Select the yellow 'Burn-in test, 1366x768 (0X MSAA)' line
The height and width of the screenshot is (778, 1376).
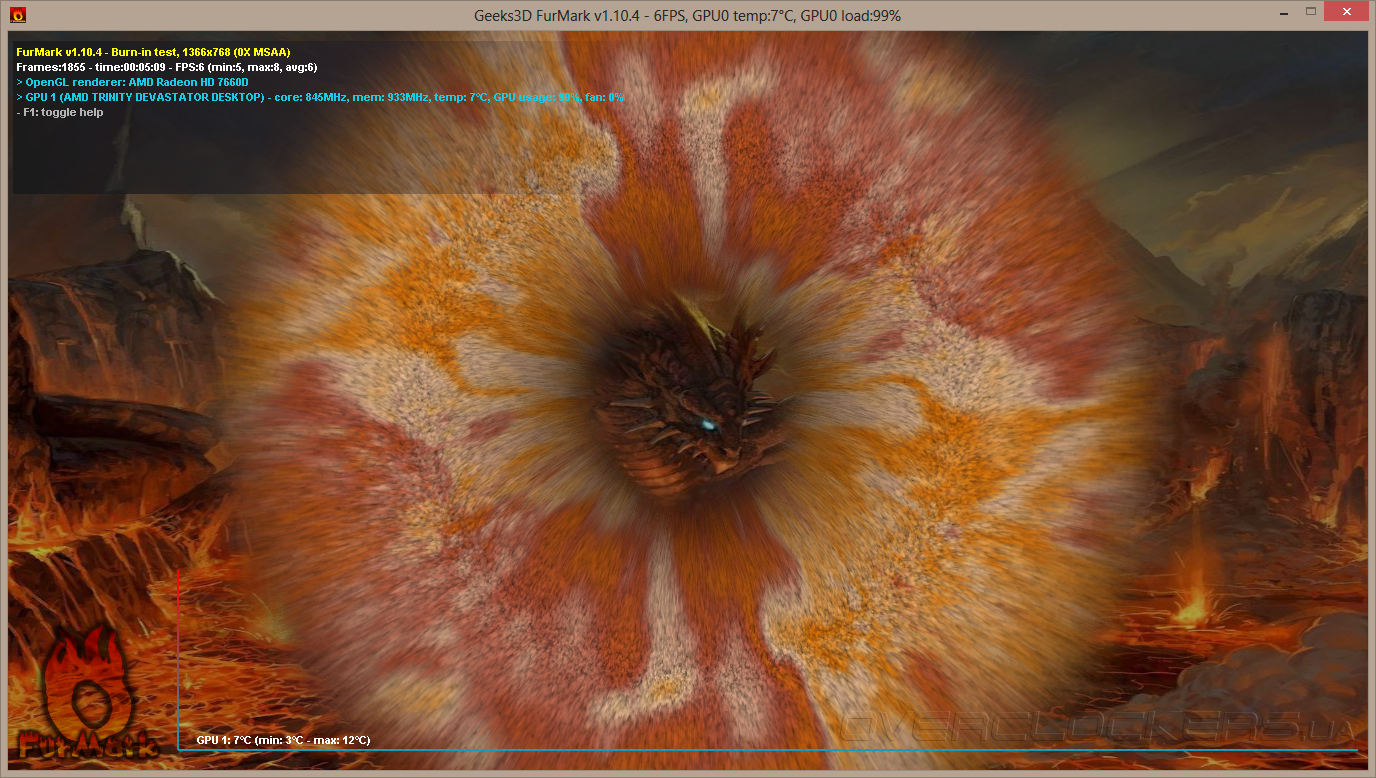pos(154,51)
